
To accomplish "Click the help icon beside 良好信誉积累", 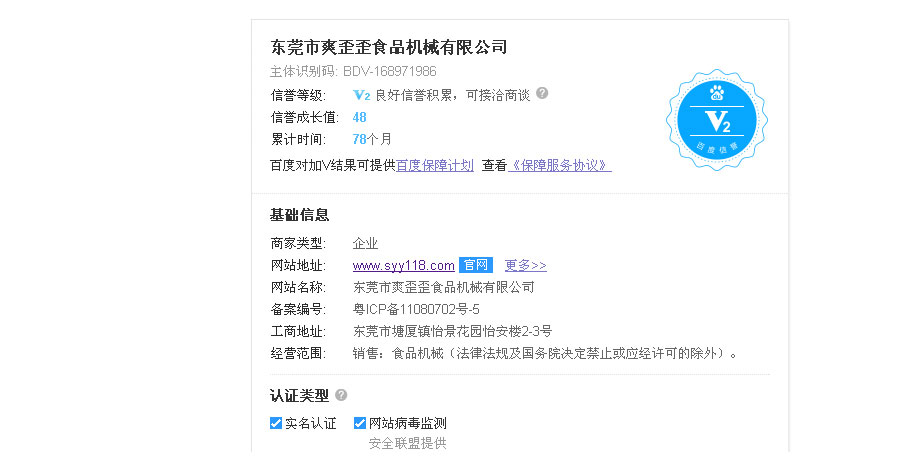I will [542, 93].
